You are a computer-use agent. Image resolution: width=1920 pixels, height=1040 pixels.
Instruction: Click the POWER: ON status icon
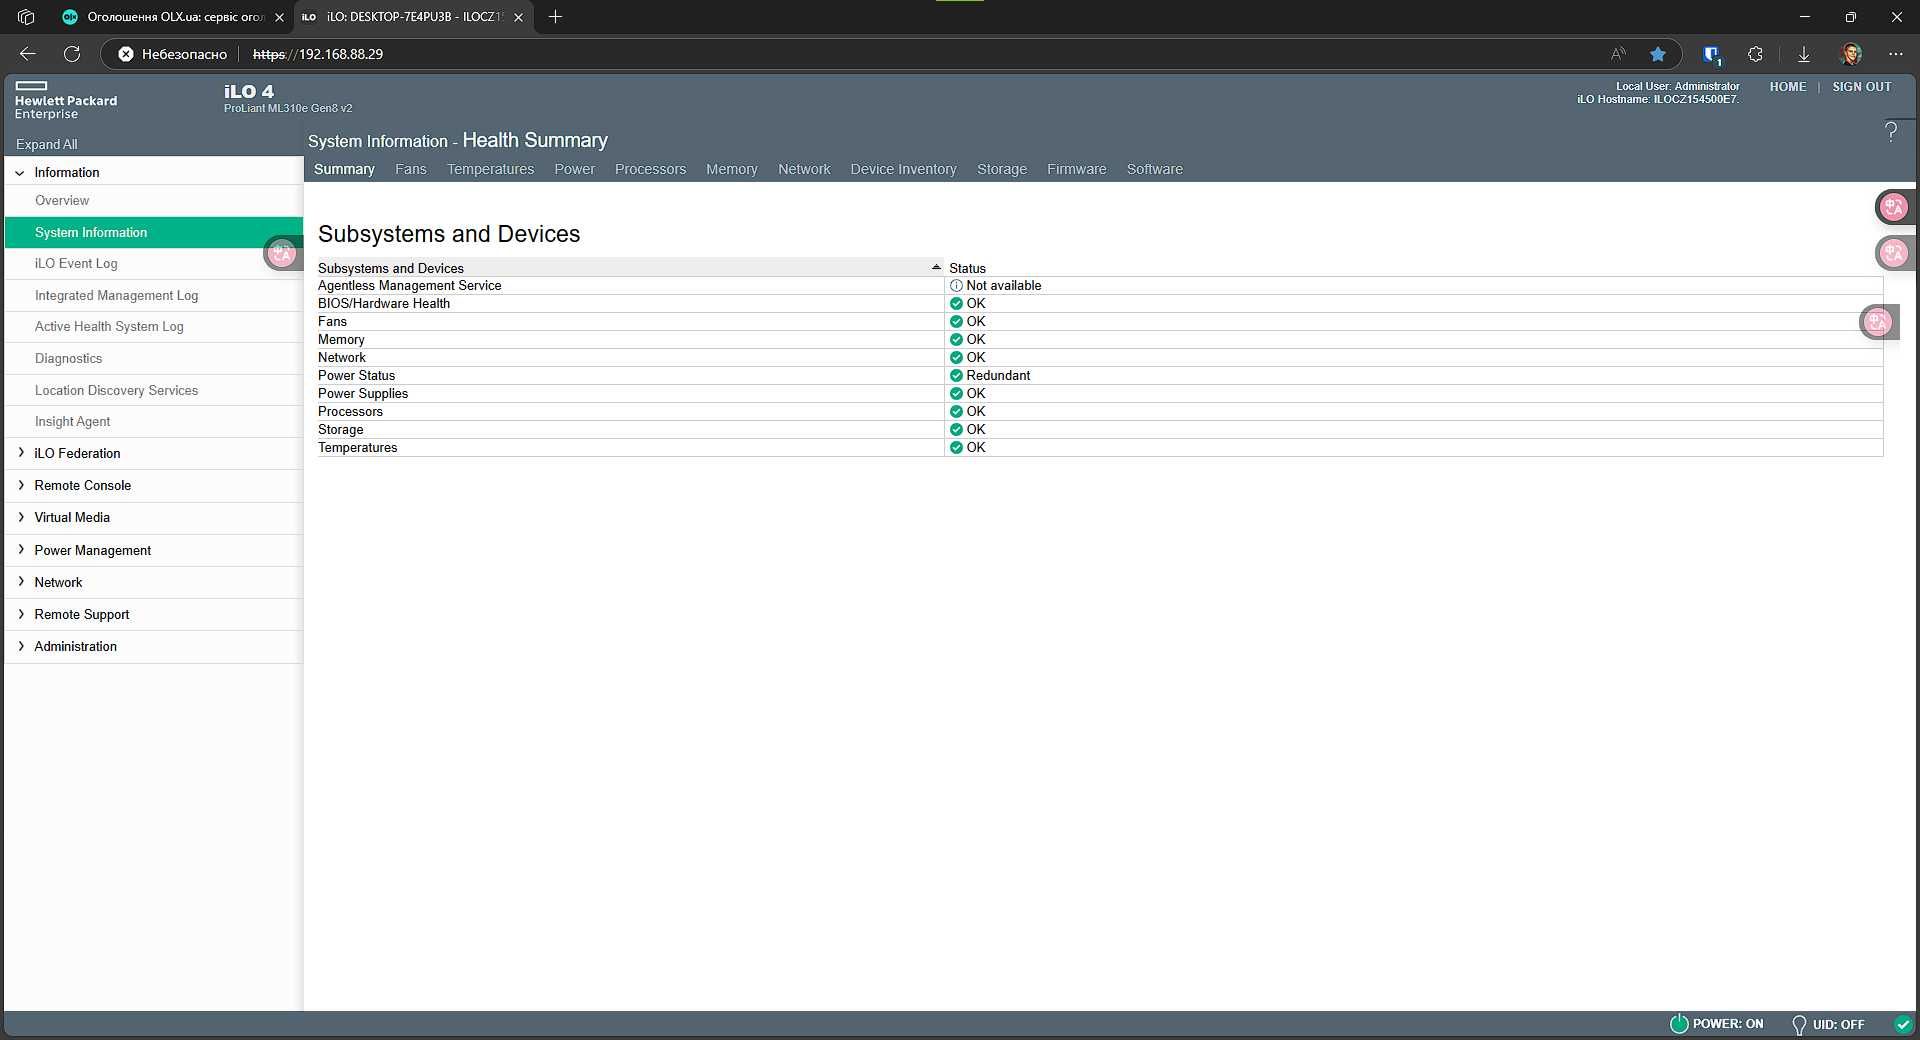(x=1679, y=1024)
